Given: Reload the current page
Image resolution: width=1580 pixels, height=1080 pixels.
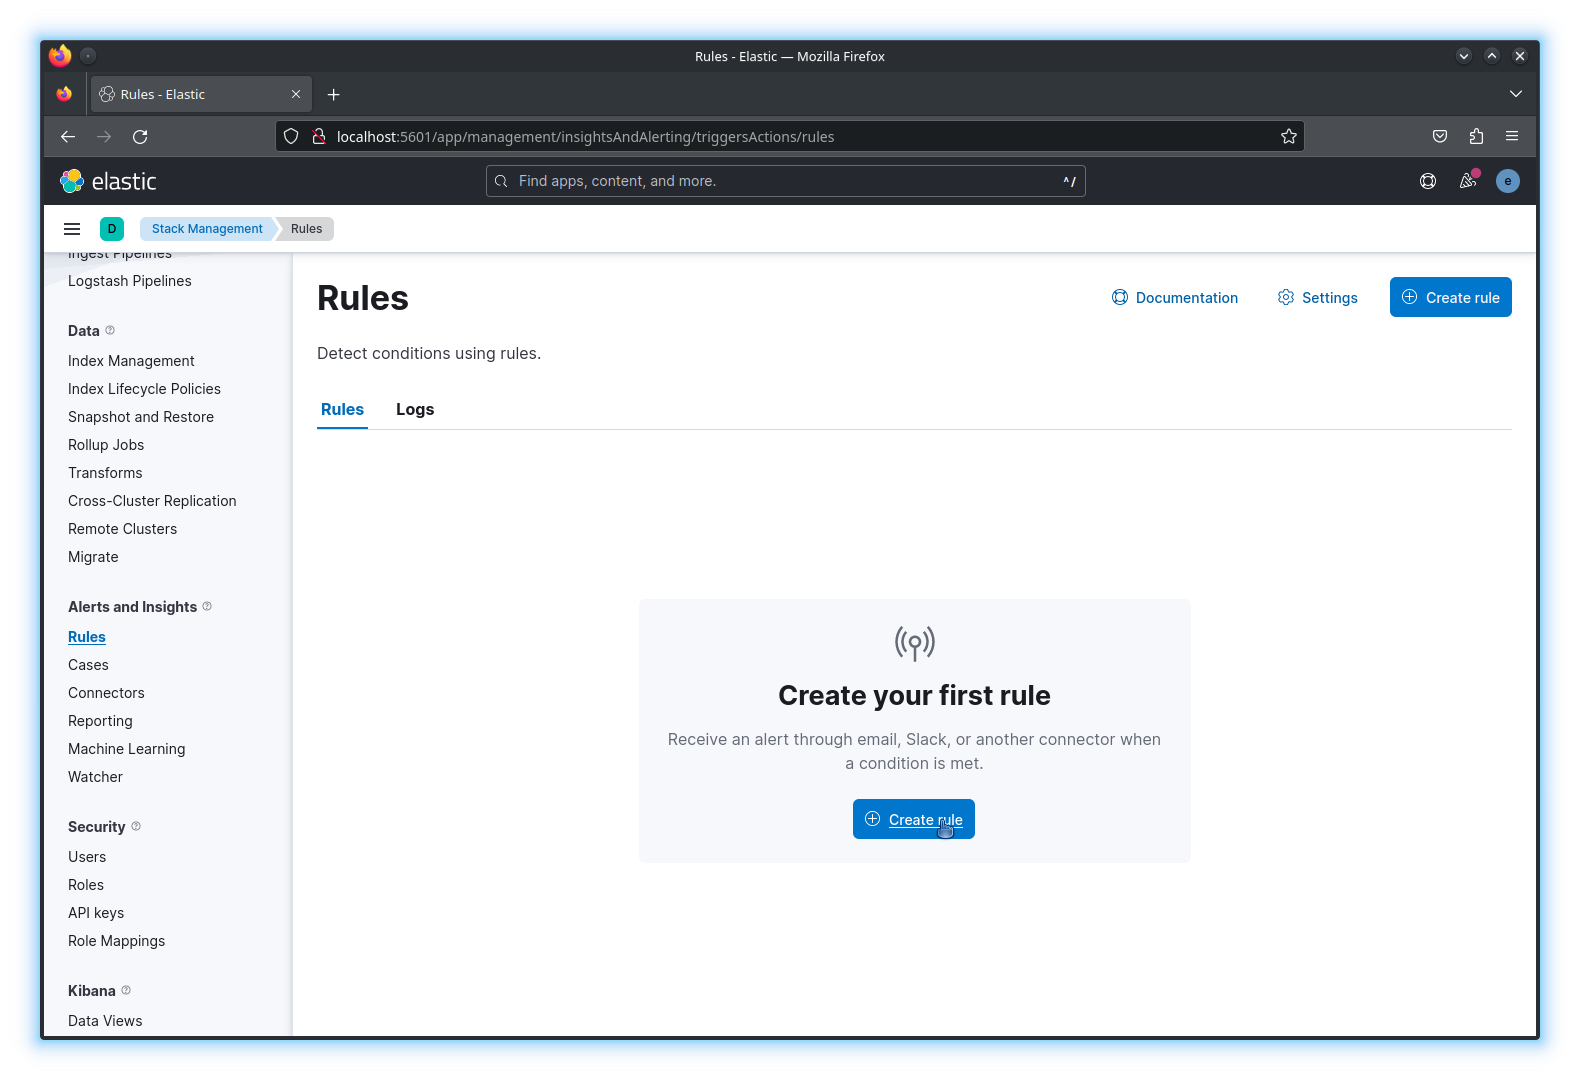Looking at the screenshot, I should click(x=140, y=137).
